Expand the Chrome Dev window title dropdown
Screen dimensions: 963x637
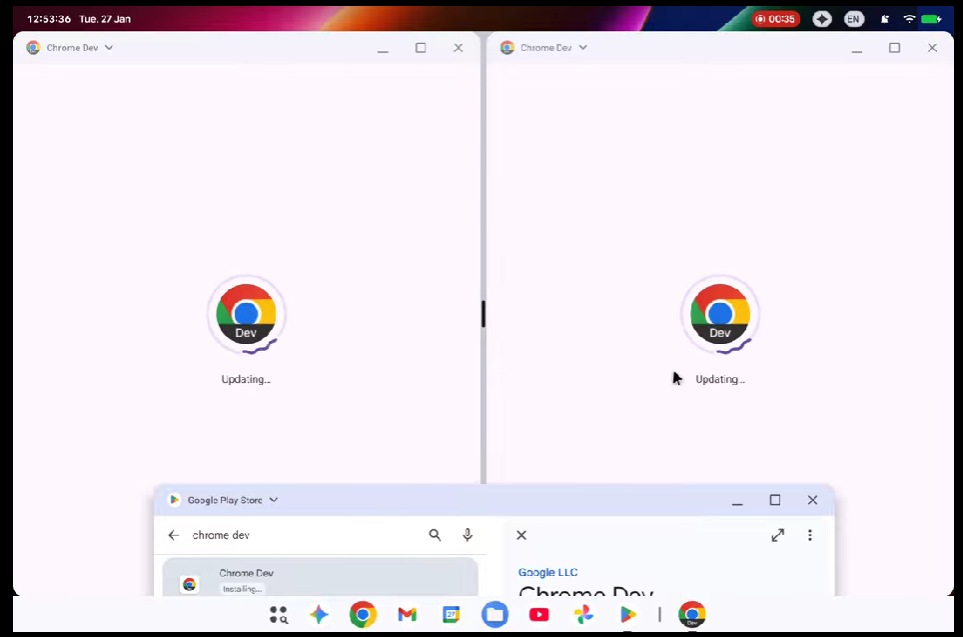click(x=108, y=47)
